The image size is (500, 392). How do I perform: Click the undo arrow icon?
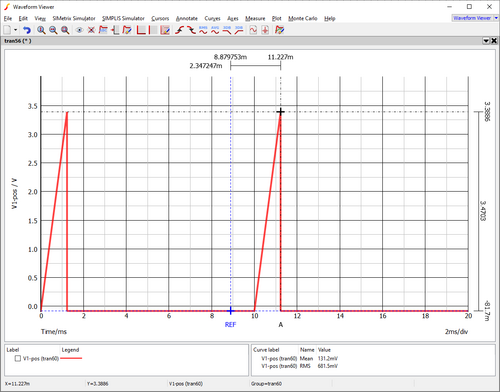[27, 30]
